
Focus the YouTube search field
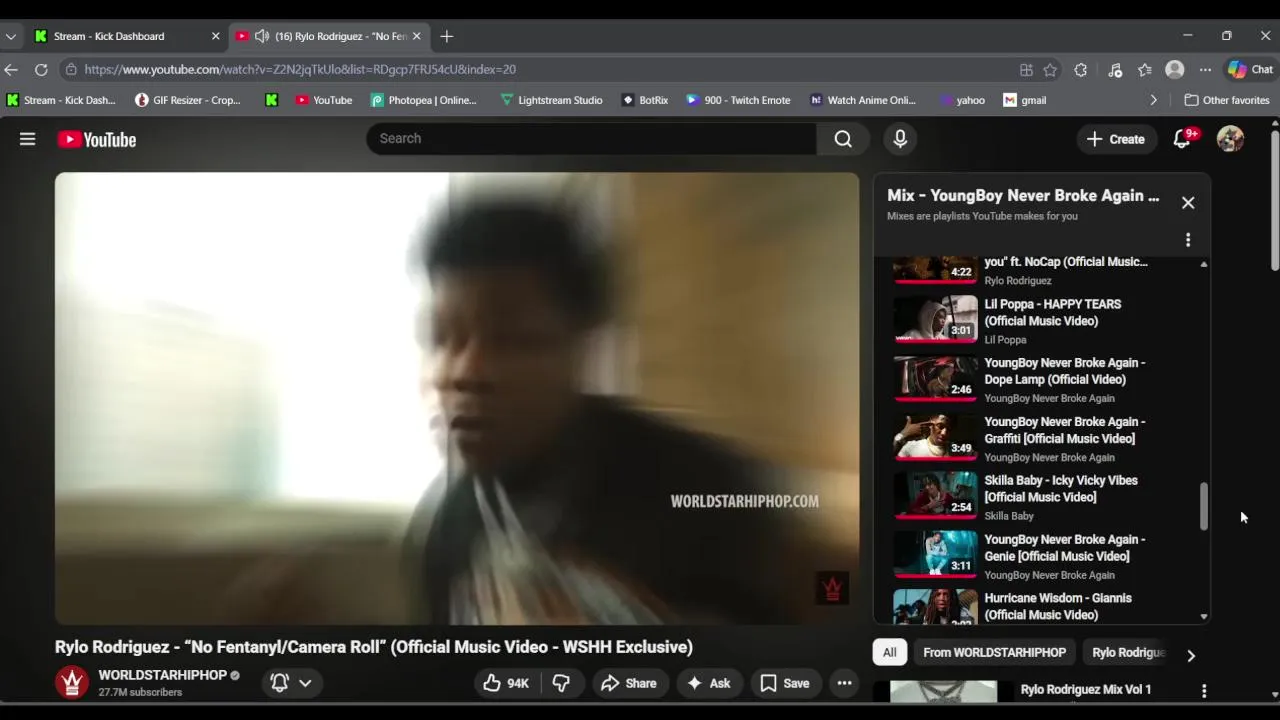(591, 139)
